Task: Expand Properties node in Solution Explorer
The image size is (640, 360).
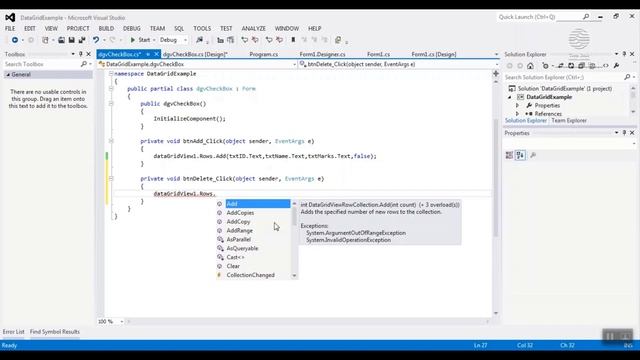Action: (x=518, y=105)
